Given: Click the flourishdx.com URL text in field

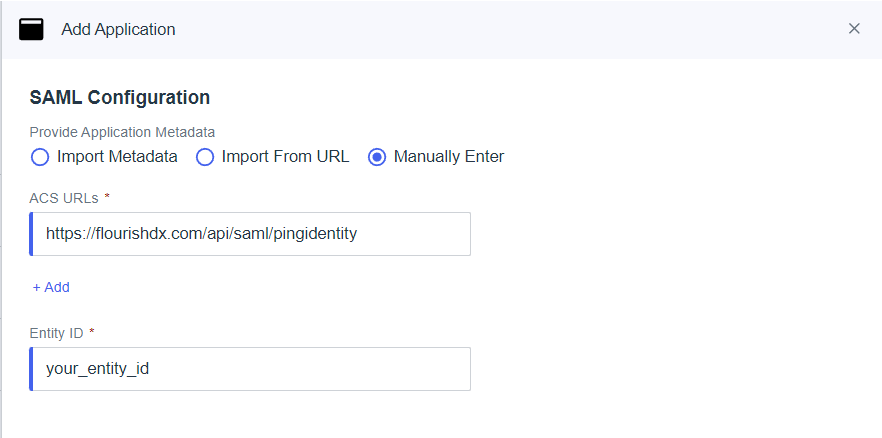Looking at the screenshot, I should (x=201, y=233).
